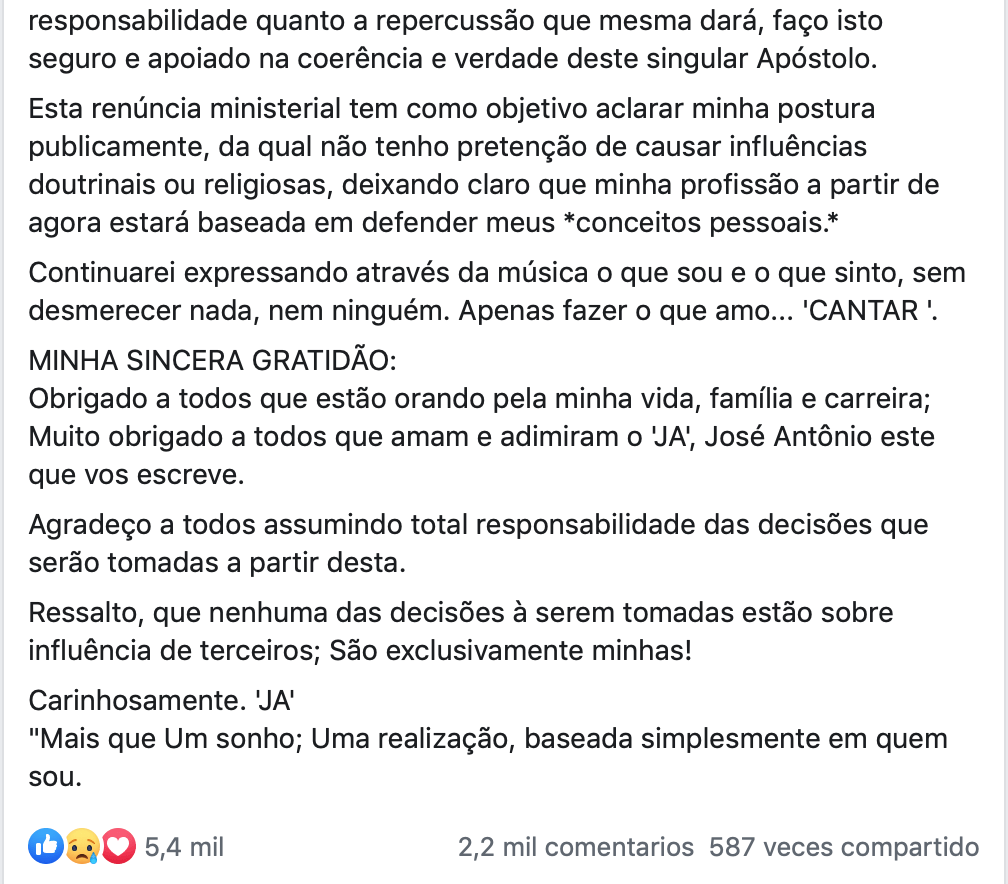This screenshot has width=1008, height=884.
Task: Click the 'Obrigado a todos que estão orando' line
Action: pyautogui.click(x=480, y=399)
